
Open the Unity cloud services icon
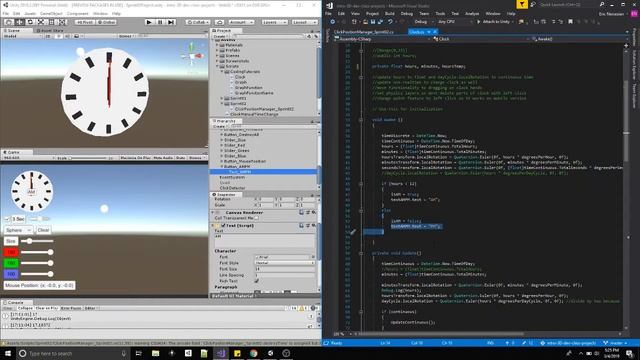click(220, 22)
